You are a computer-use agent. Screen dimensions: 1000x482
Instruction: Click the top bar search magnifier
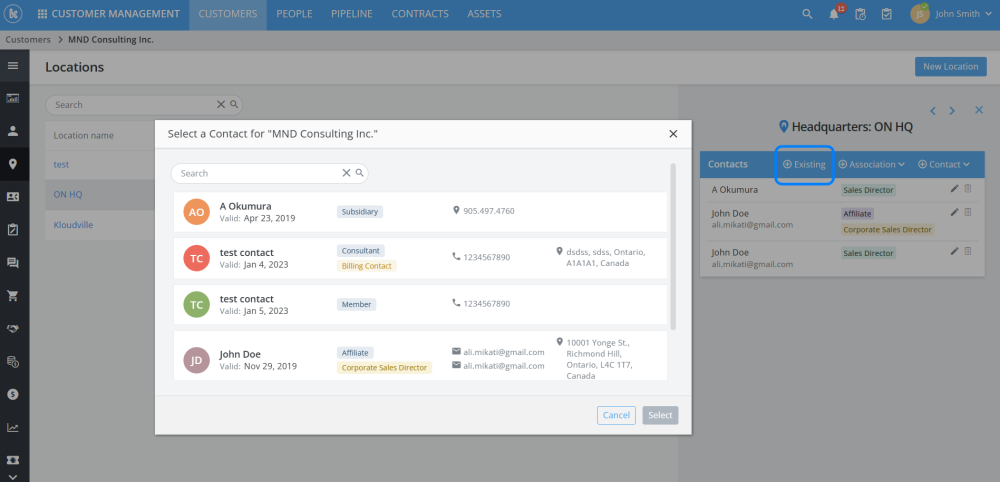[808, 15]
